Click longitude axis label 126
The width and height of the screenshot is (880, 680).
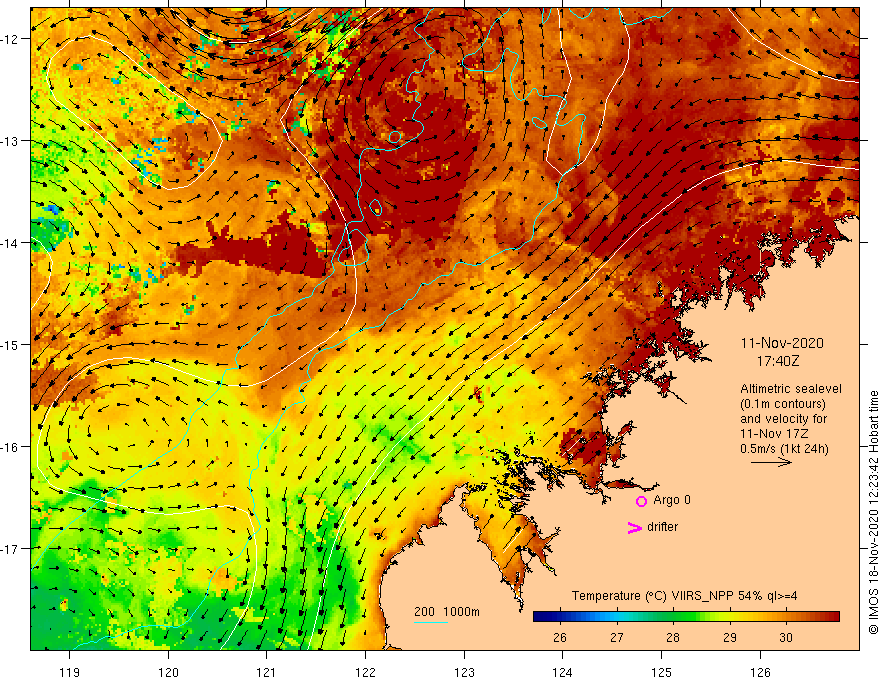[x=760, y=672]
